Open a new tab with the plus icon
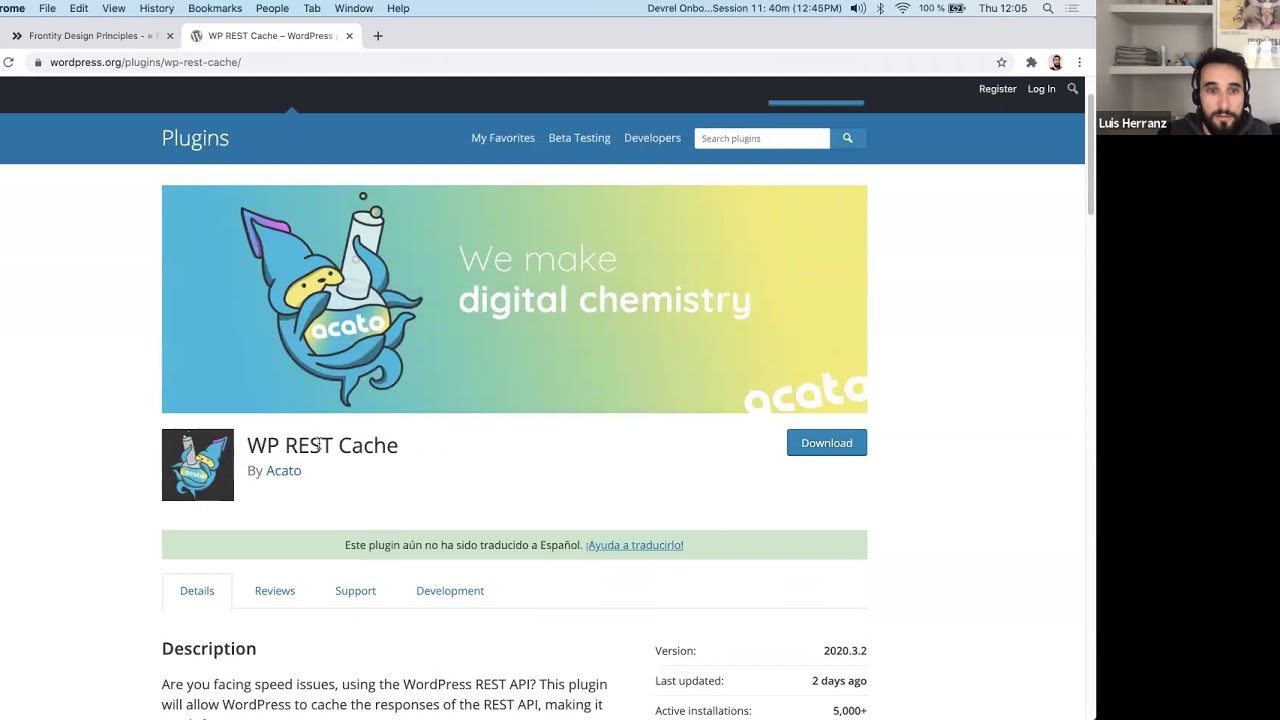This screenshot has width=1280, height=720. [377, 36]
